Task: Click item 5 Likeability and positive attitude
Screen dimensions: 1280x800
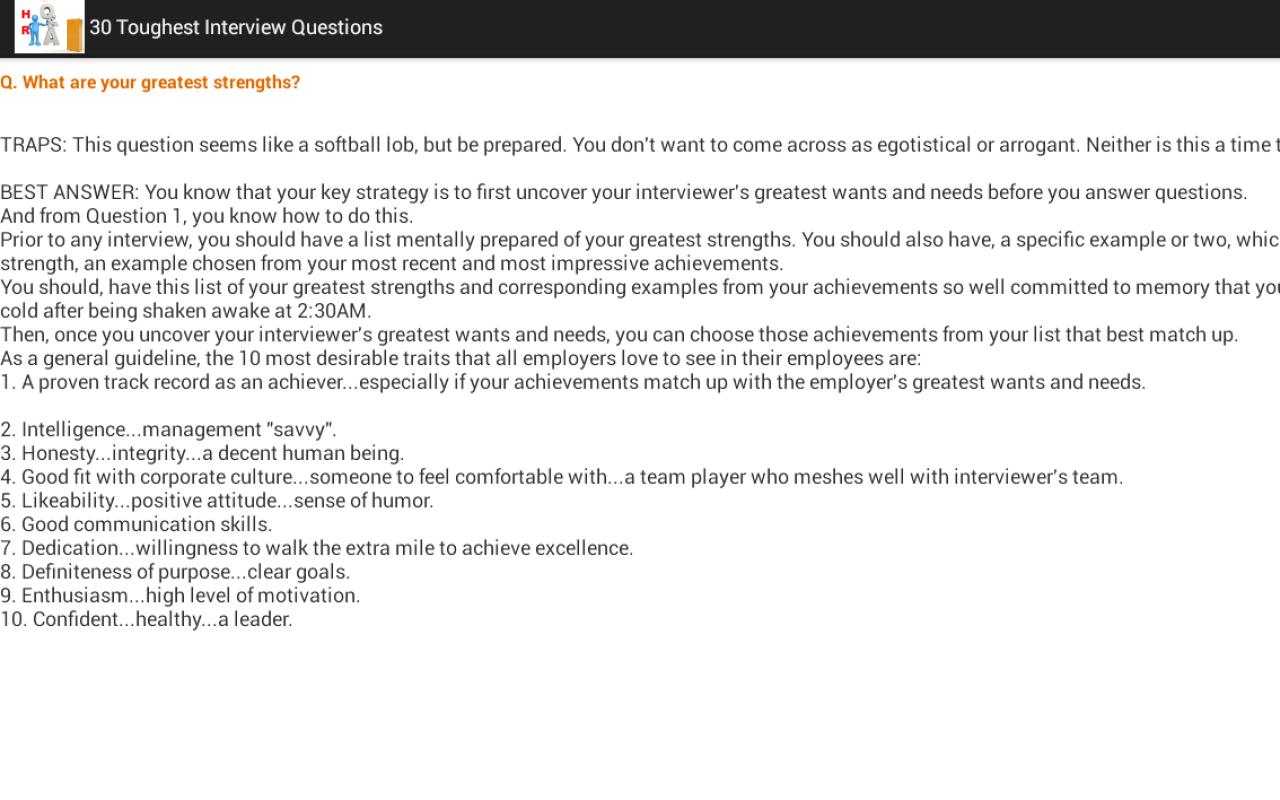Action: 217,501
